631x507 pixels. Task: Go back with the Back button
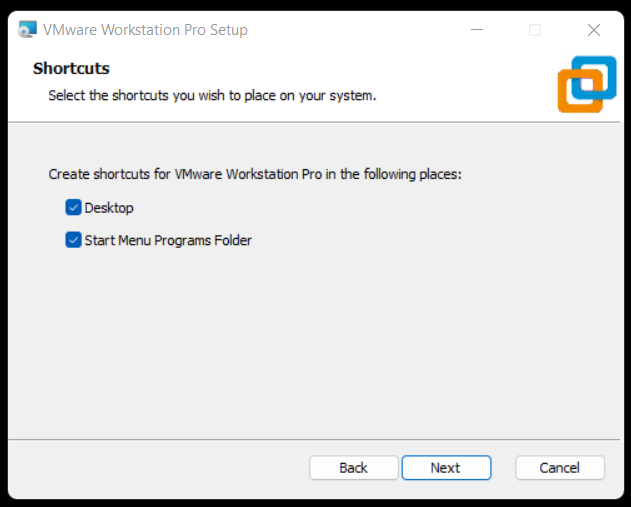(x=353, y=468)
